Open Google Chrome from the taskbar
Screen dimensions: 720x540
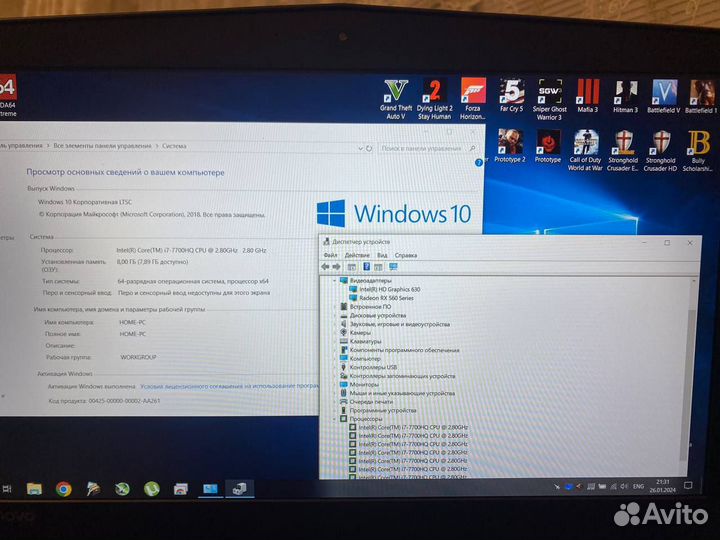point(63,489)
